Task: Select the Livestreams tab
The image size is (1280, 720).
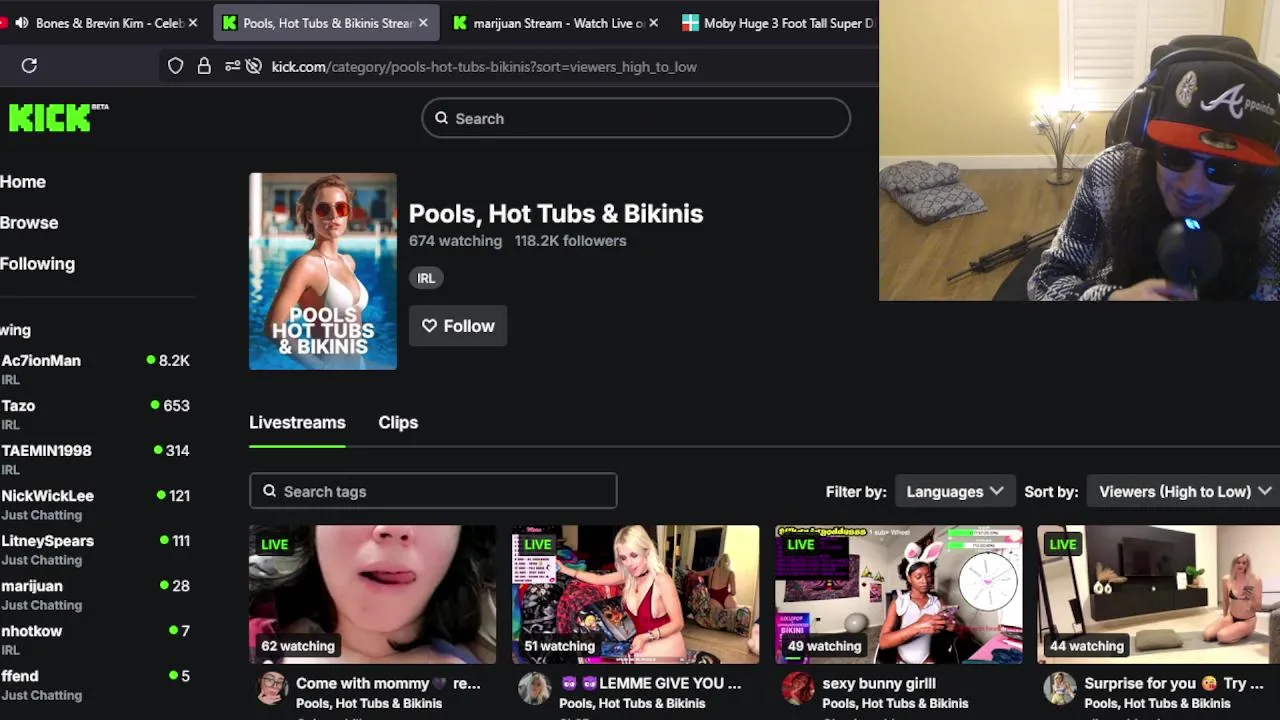Action: pos(297,422)
